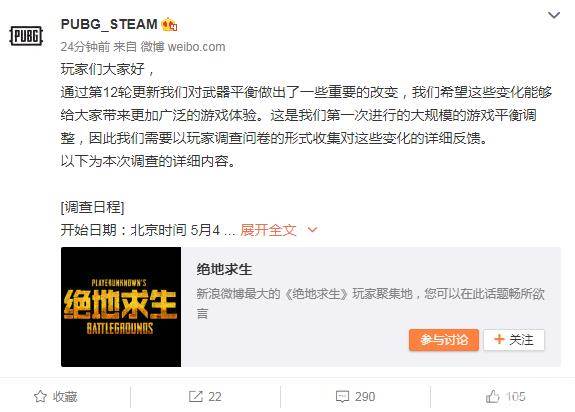575x412 pixels.
Task: Click the orange plus follow icon
Action: [x=499, y=339]
